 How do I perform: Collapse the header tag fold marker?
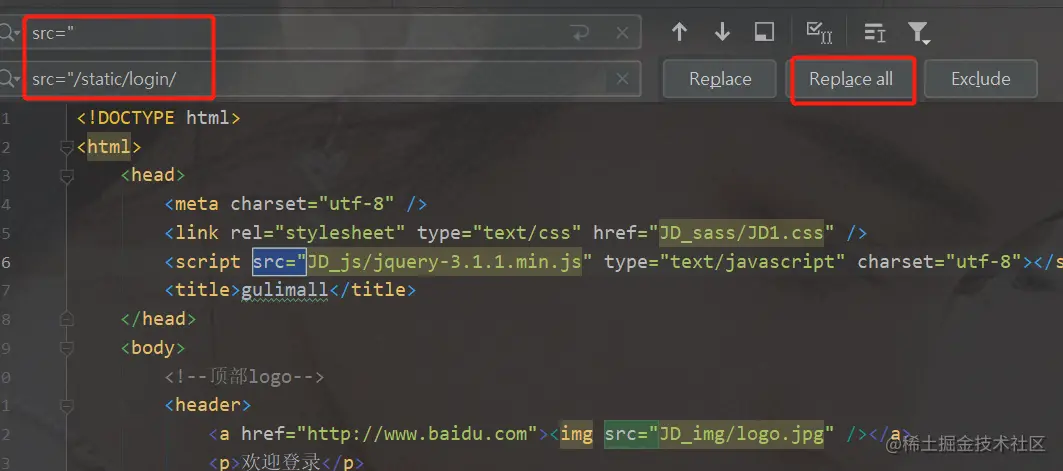tap(66, 405)
